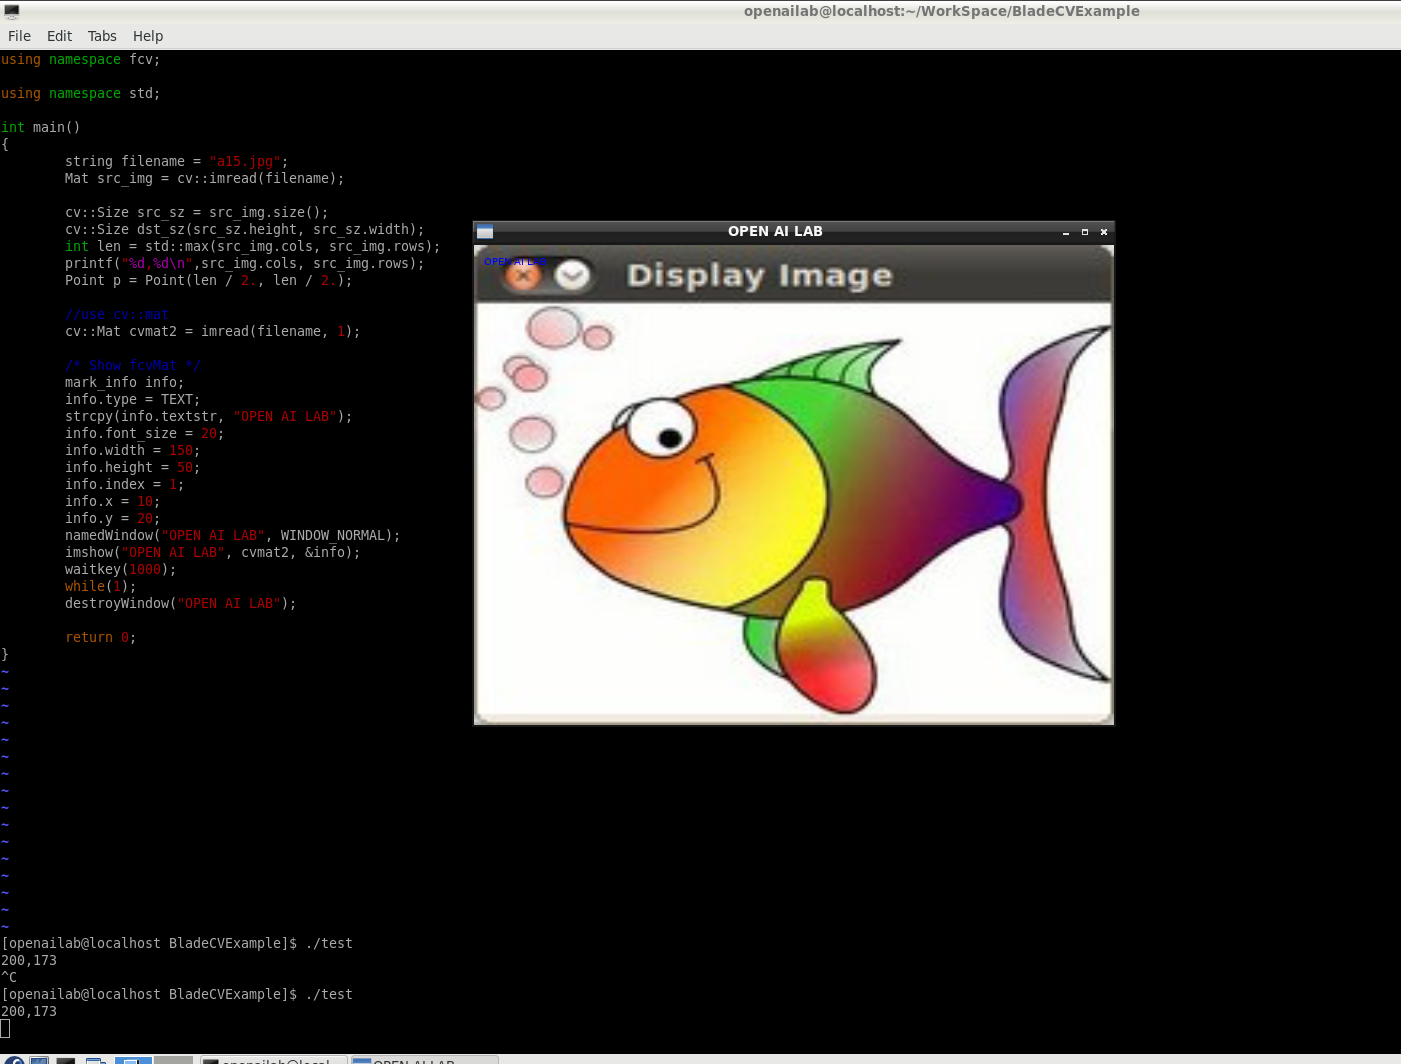Click line 'info.x = 10;'

pyautogui.click(x=112, y=501)
